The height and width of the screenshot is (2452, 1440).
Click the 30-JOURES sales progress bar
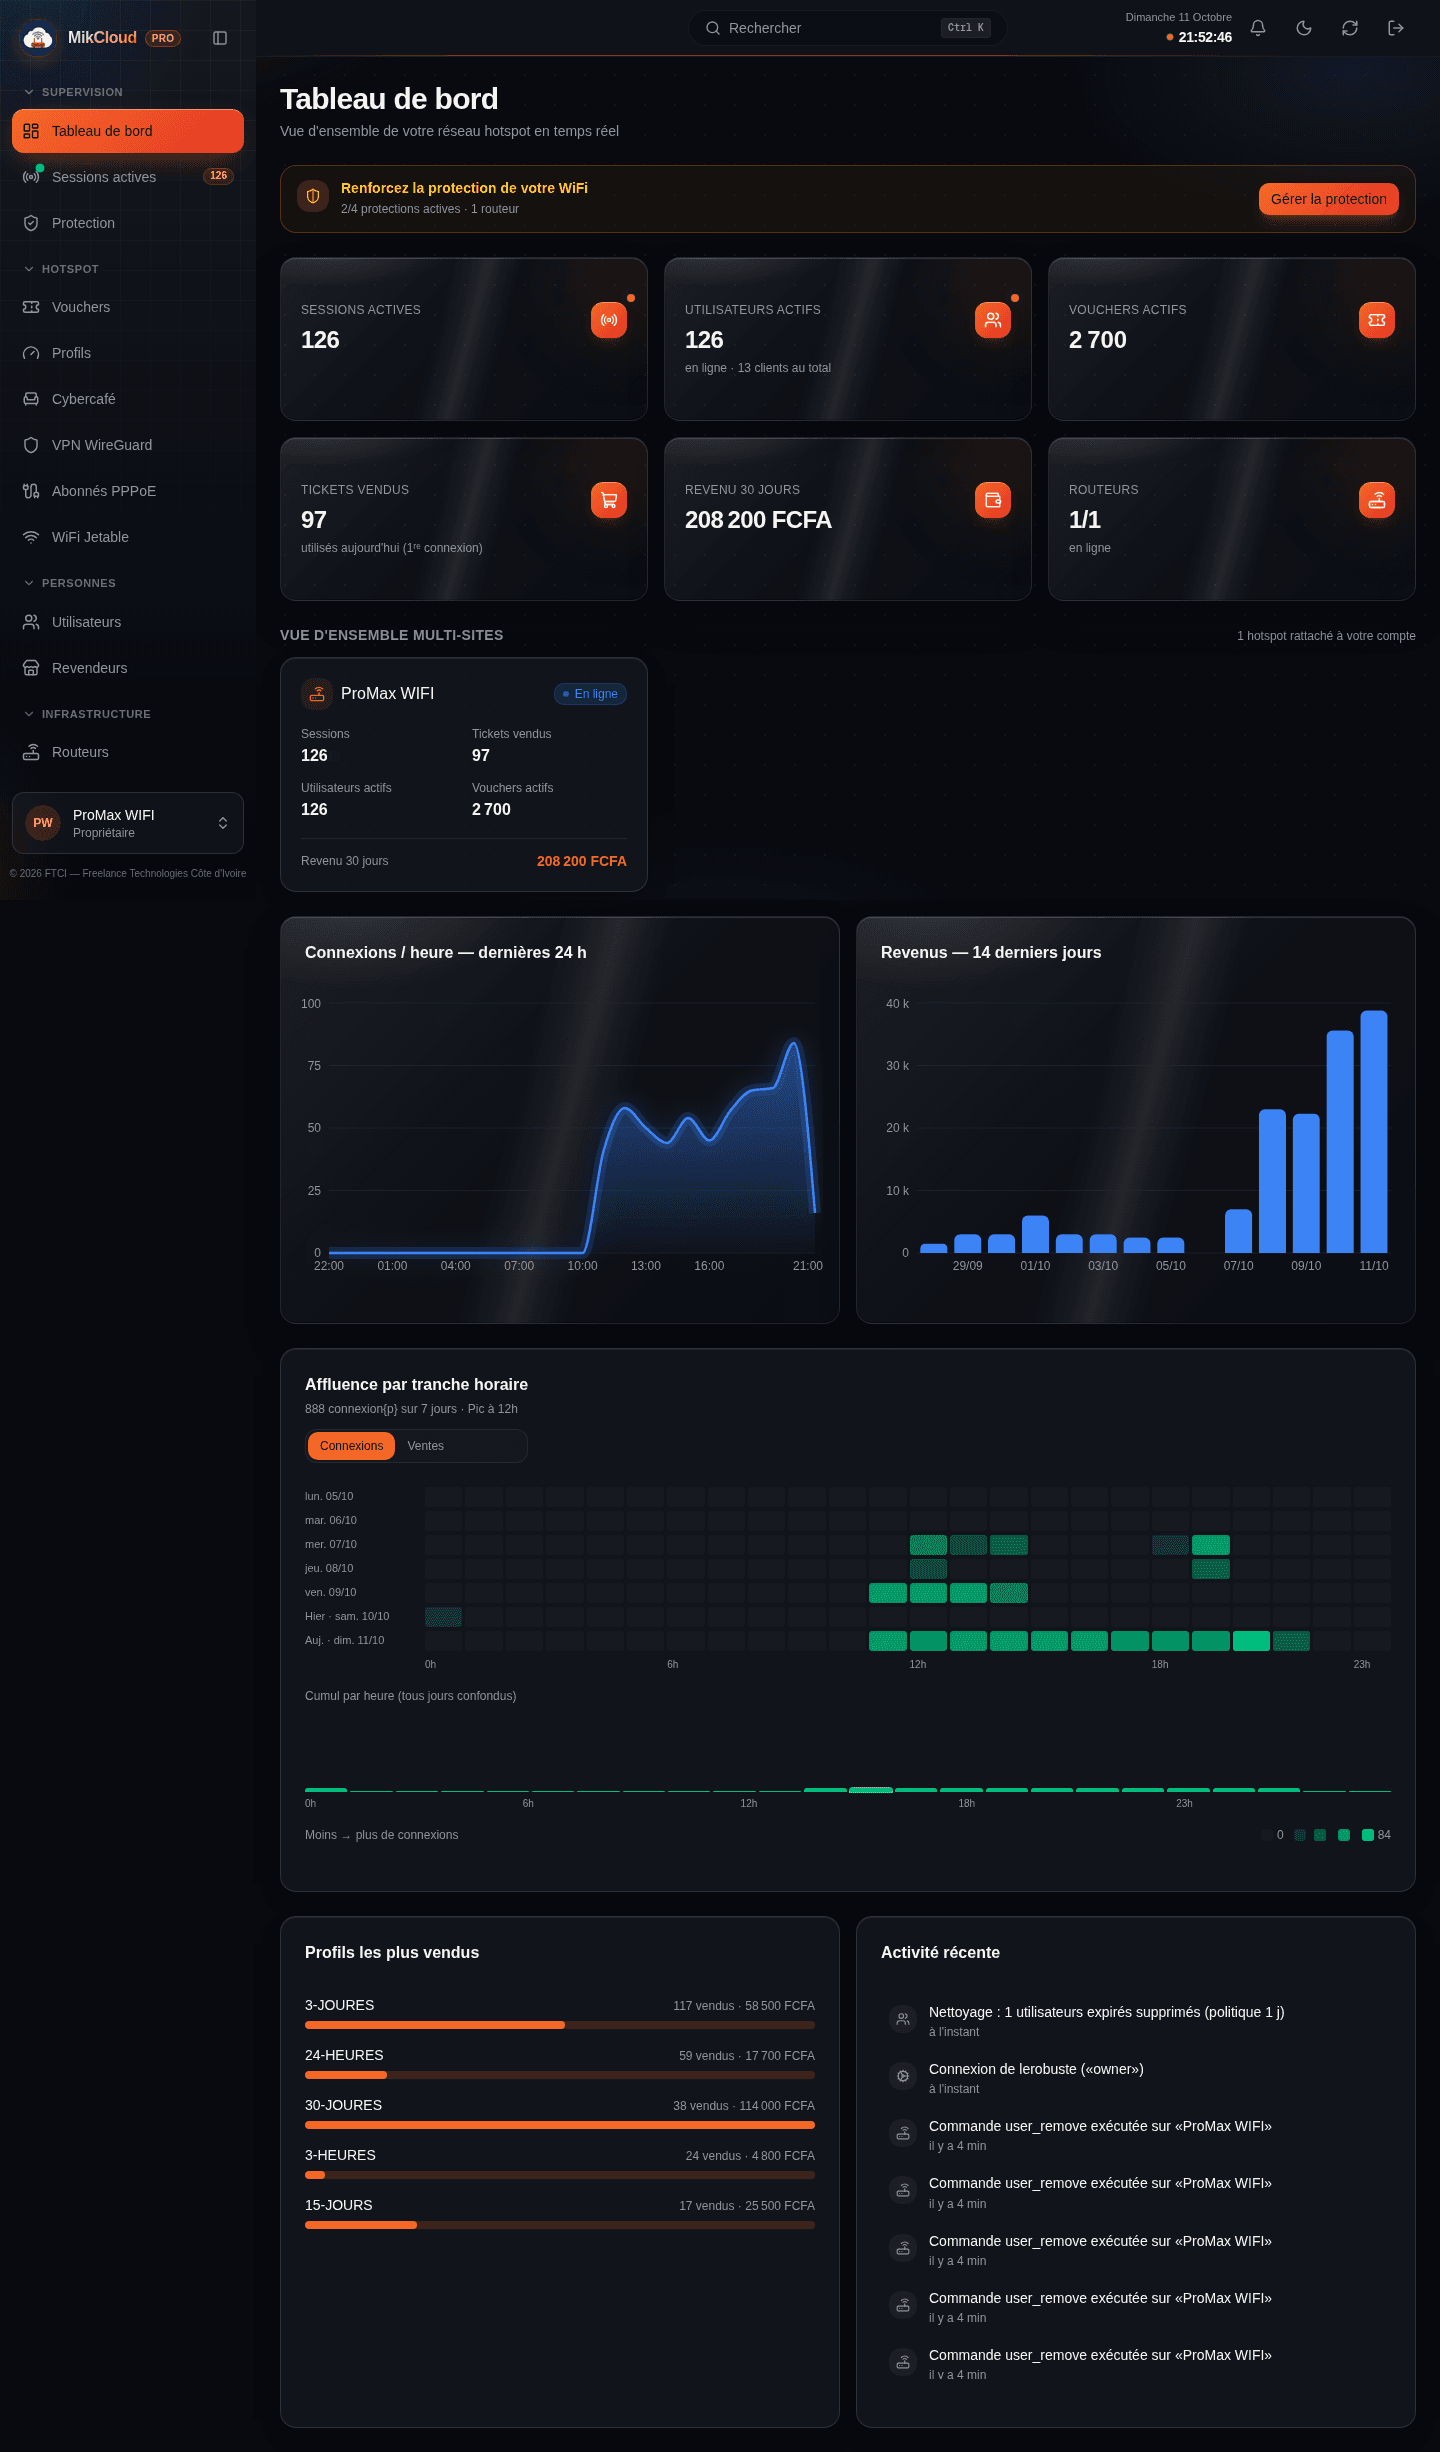tap(560, 2125)
